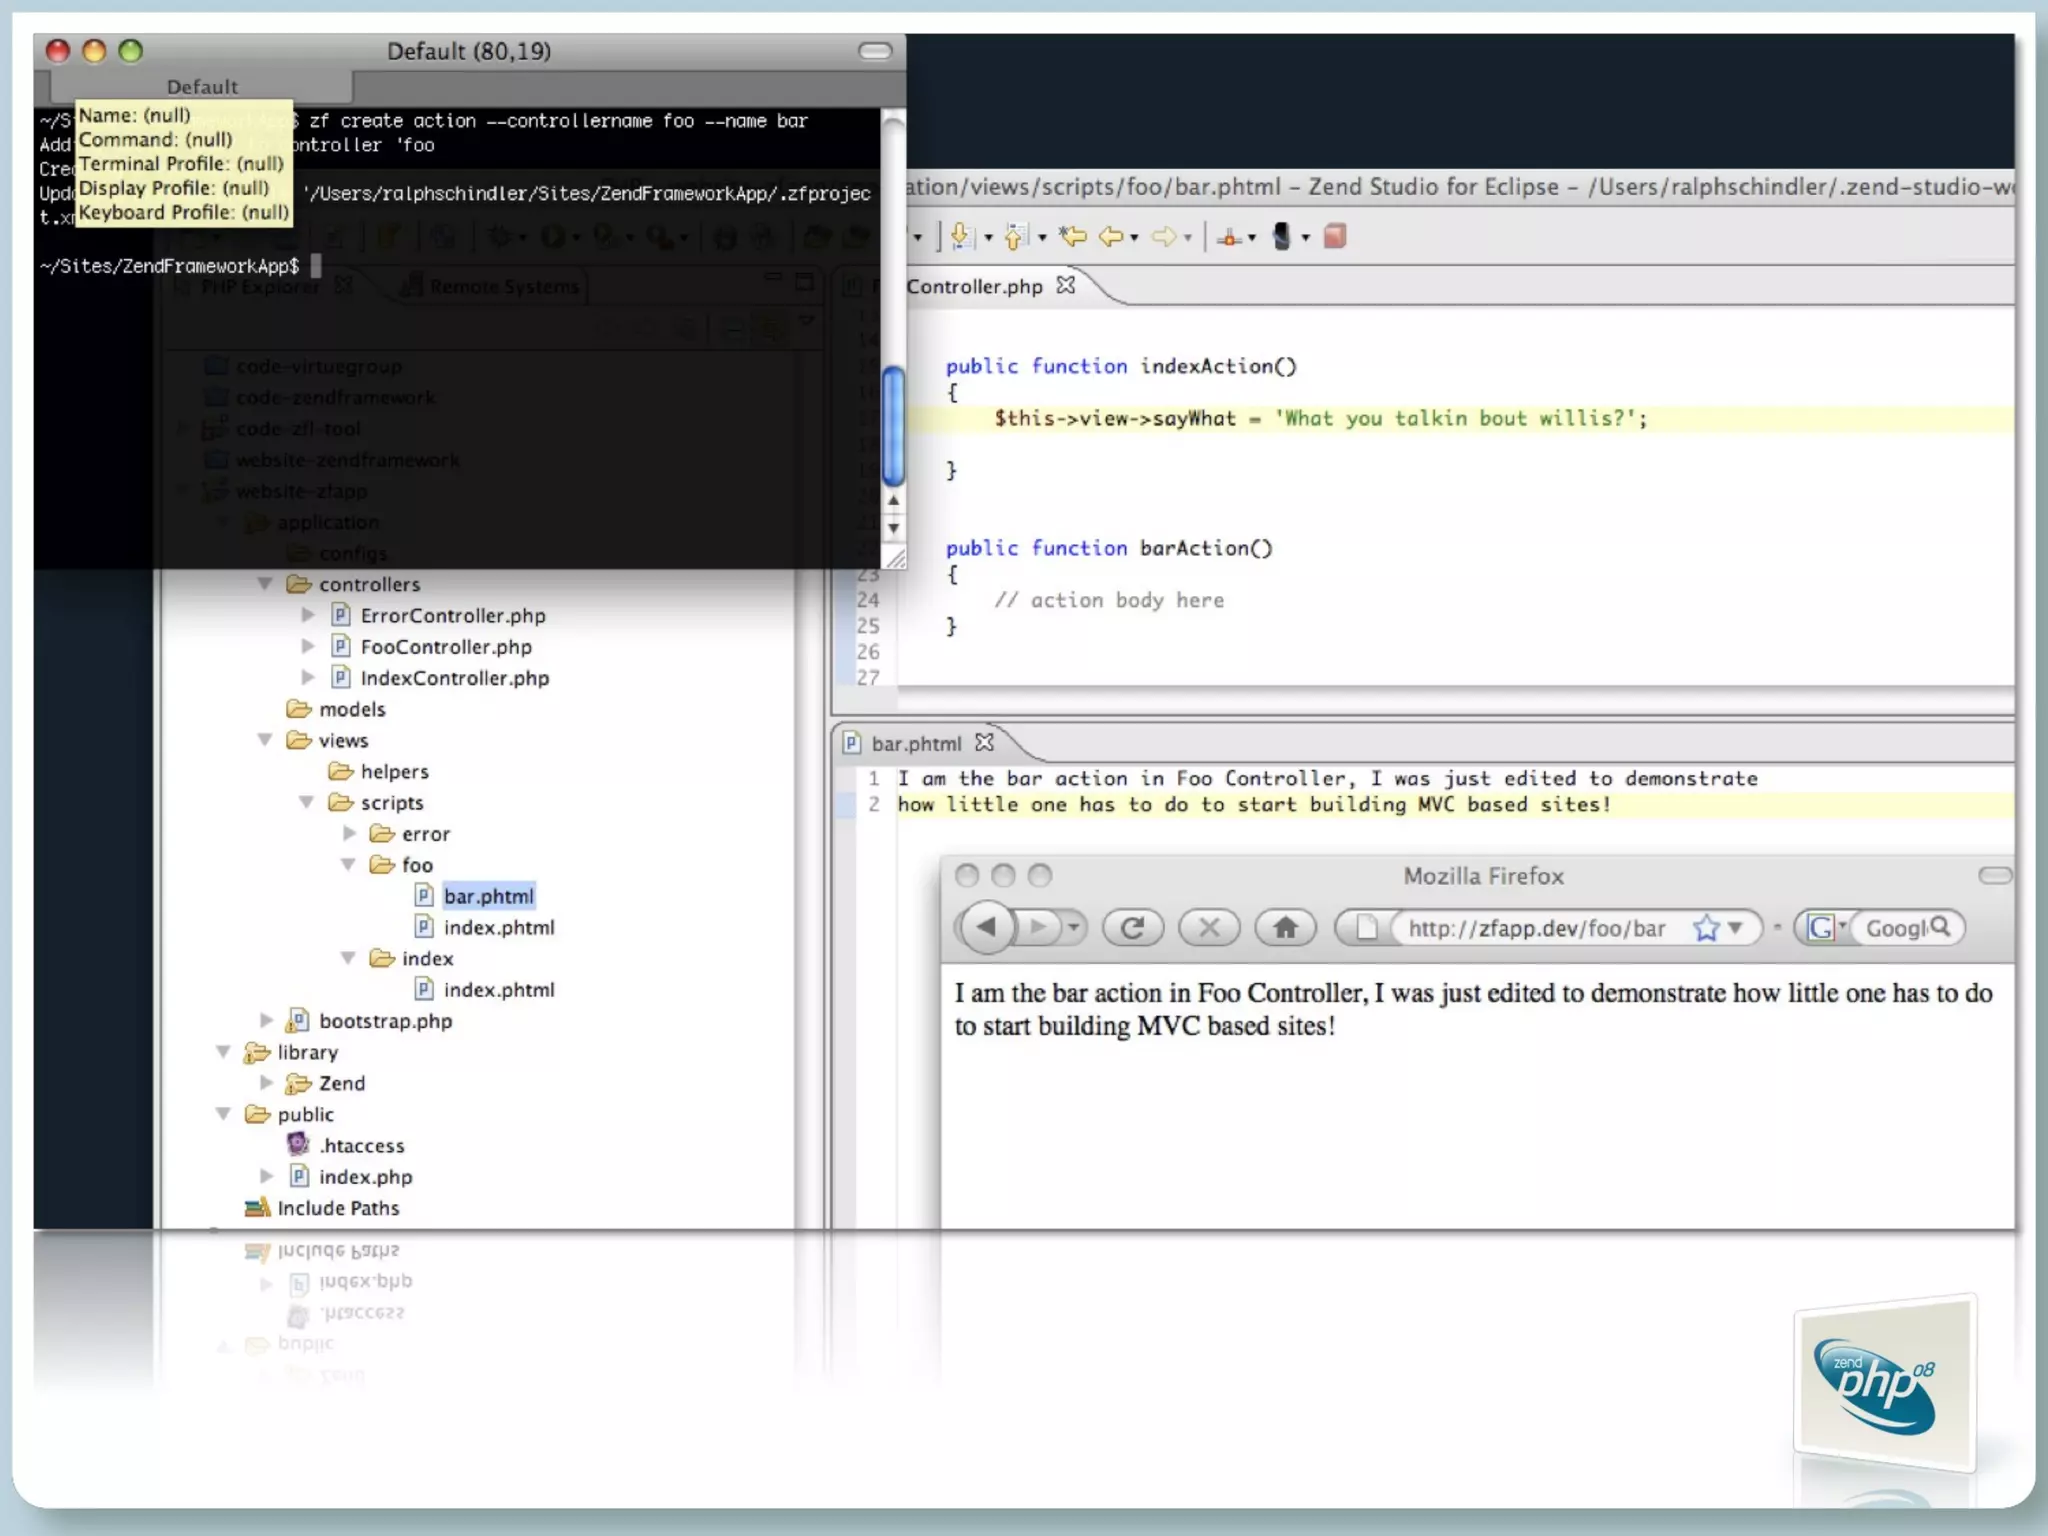
Task: Open the Firefox URL history dropdown arrow
Action: click(1736, 928)
